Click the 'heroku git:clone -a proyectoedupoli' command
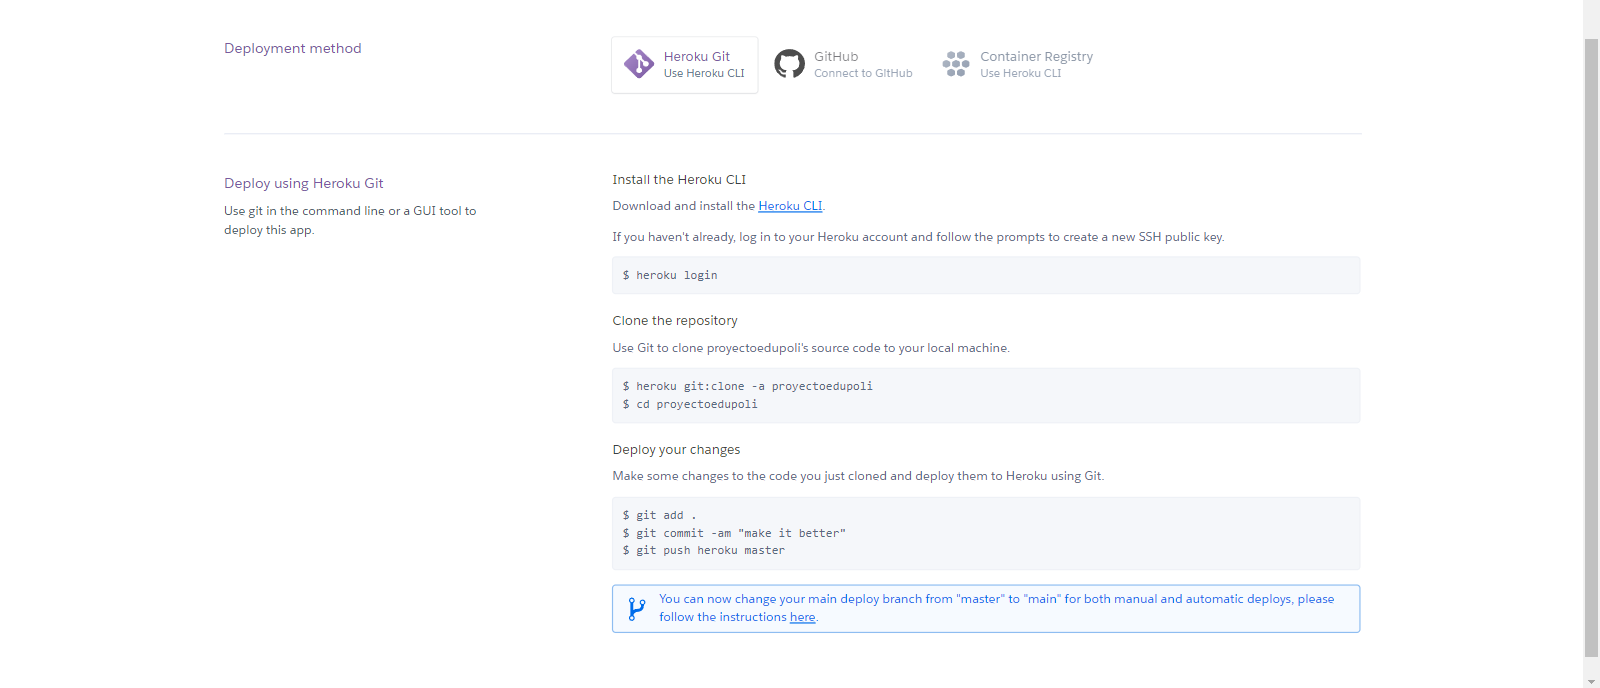Image resolution: width=1600 pixels, height=688 pixels. (x=747, y=386)
